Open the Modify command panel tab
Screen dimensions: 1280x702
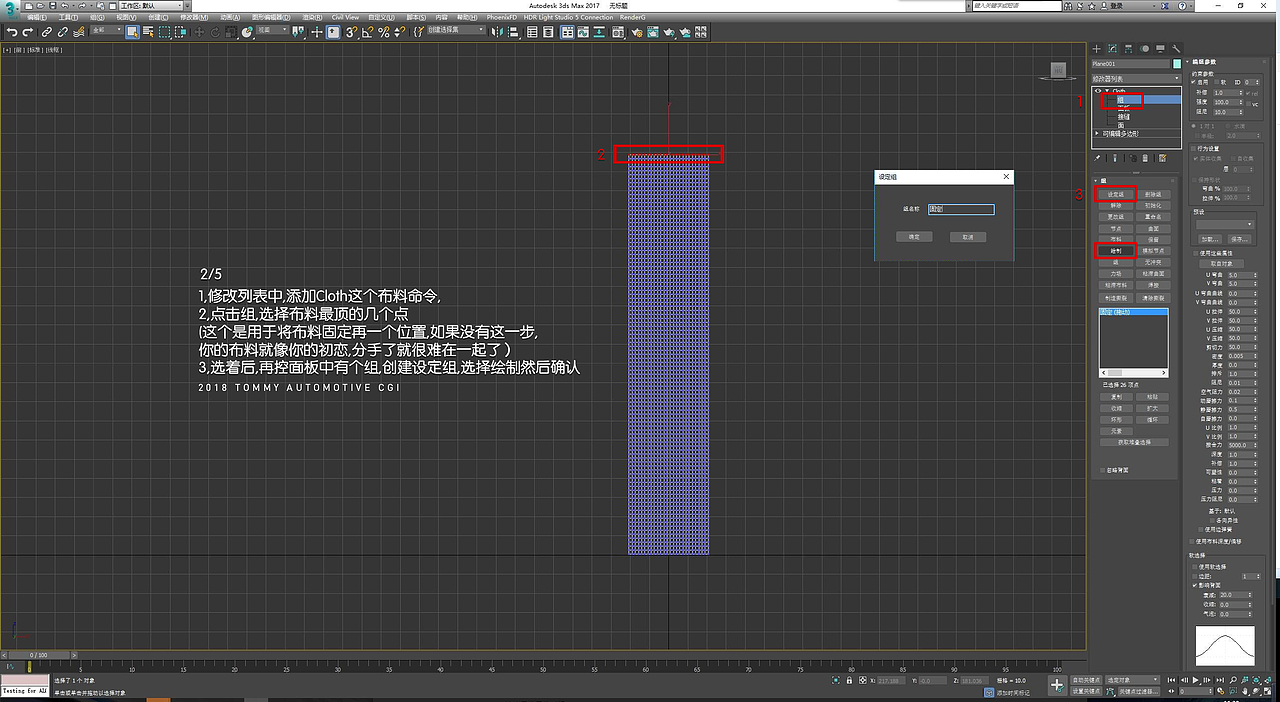[1112, 49]
